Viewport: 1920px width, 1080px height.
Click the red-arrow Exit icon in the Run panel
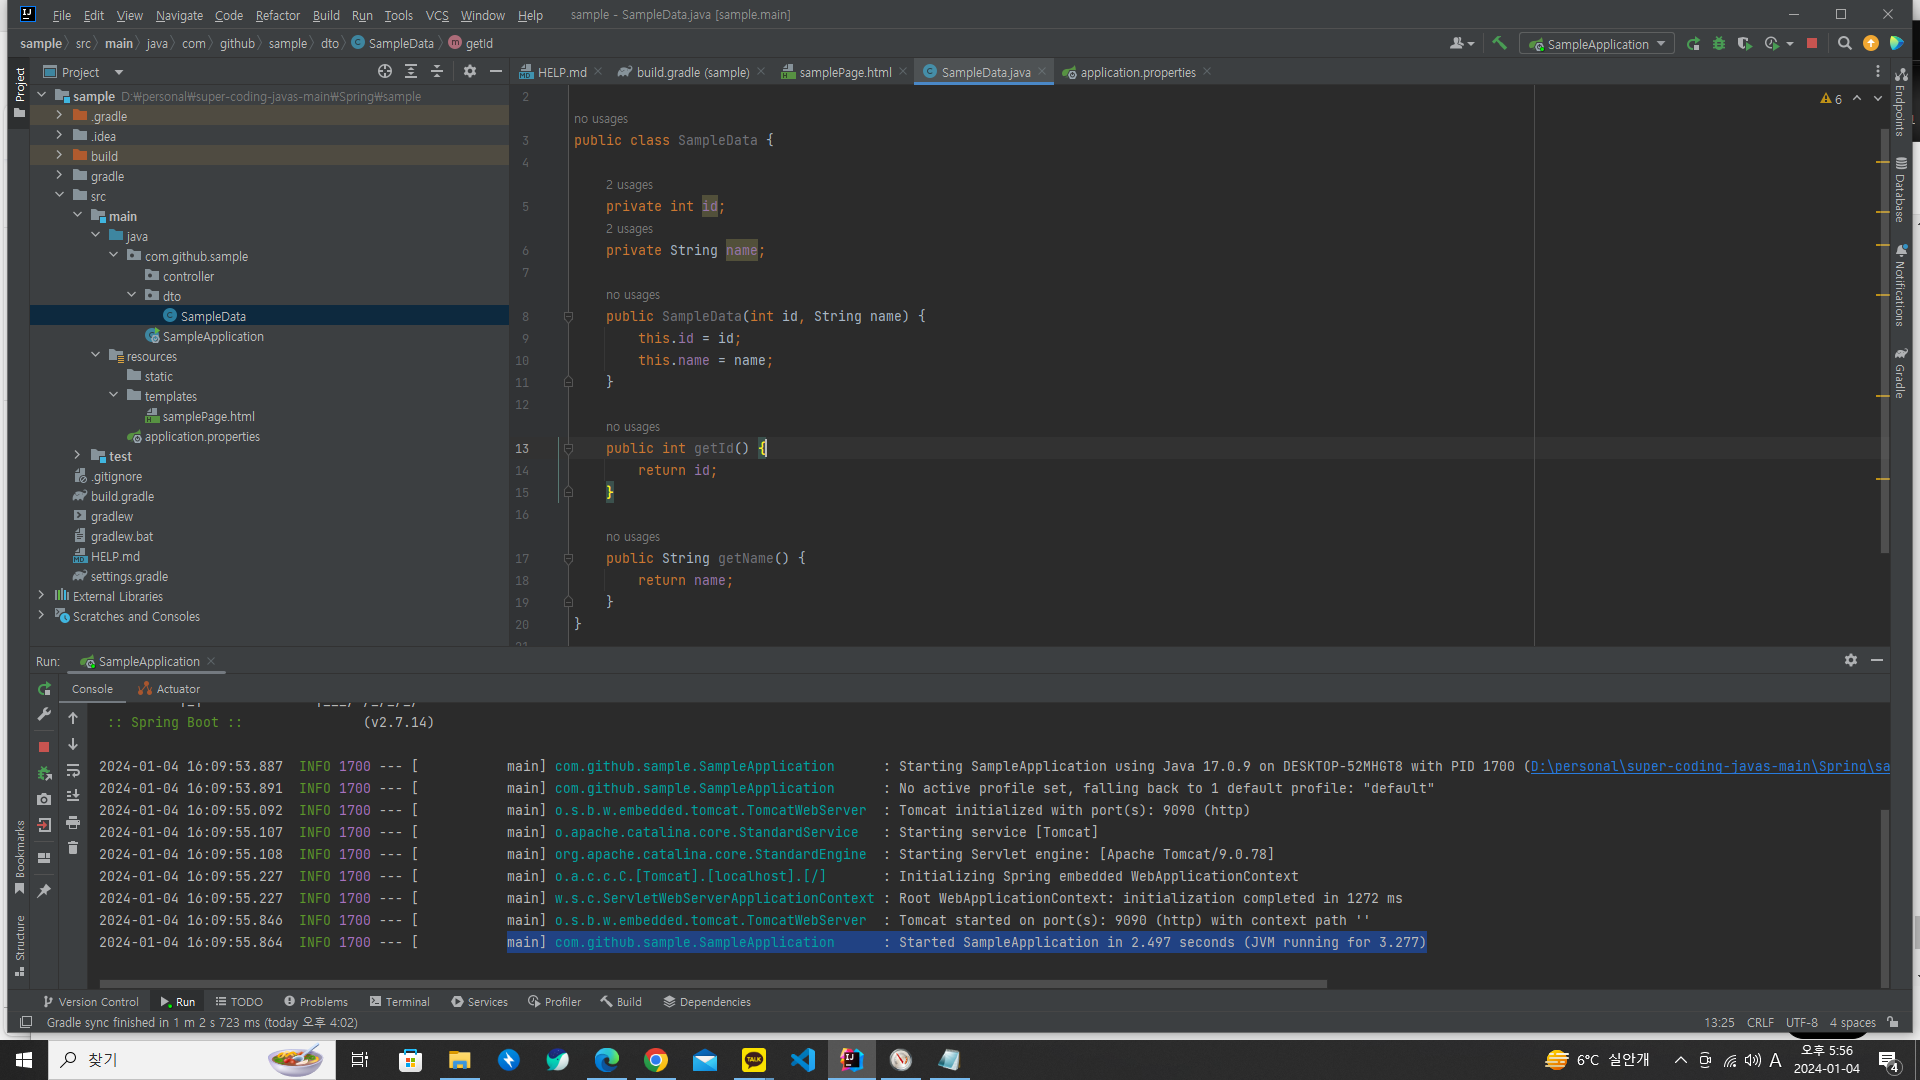[44, 825]
